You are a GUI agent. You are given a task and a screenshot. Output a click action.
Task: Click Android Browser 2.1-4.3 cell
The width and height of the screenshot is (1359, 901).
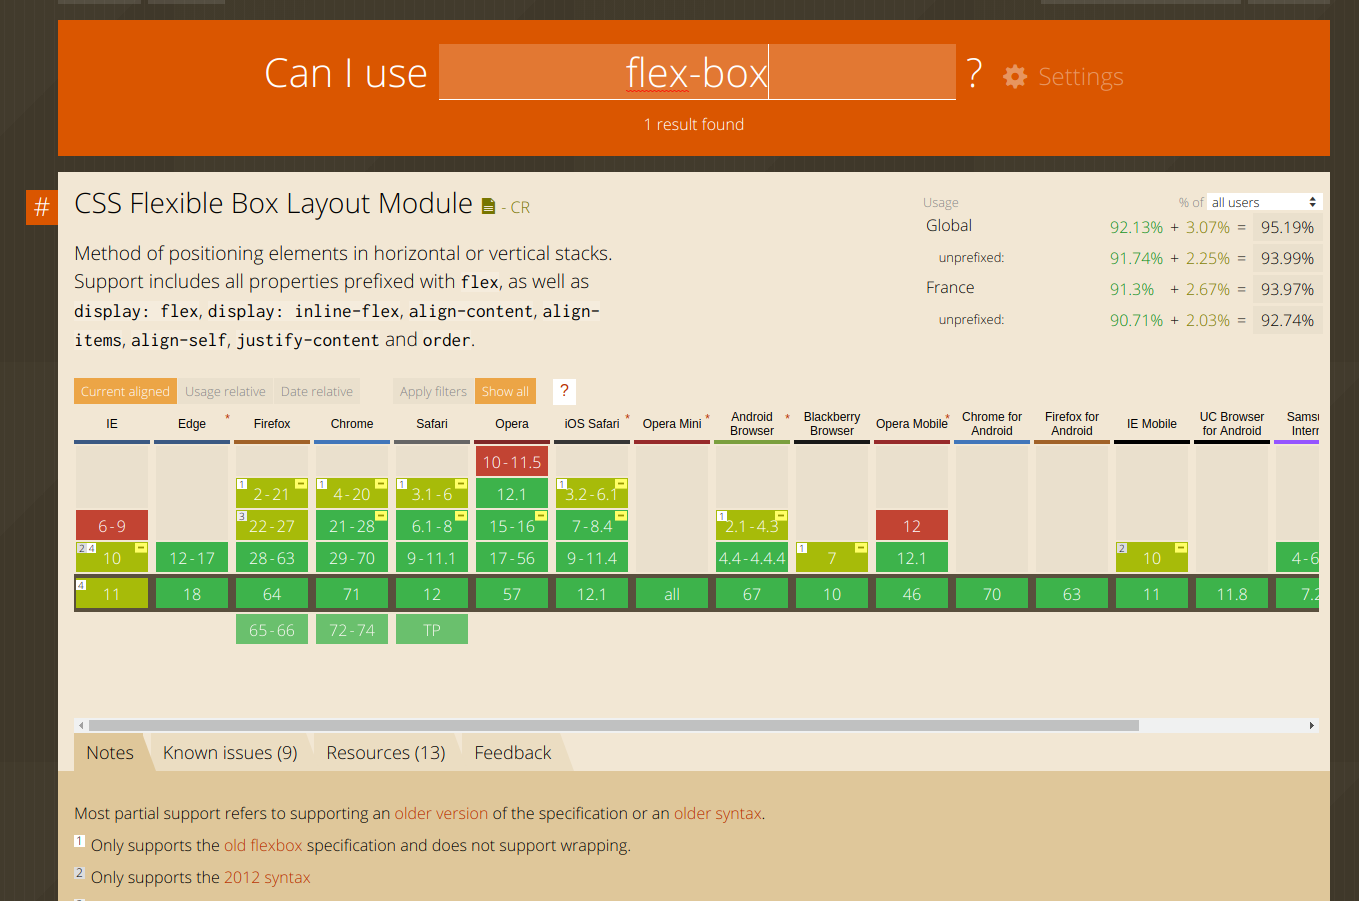[x=752, y=526]
